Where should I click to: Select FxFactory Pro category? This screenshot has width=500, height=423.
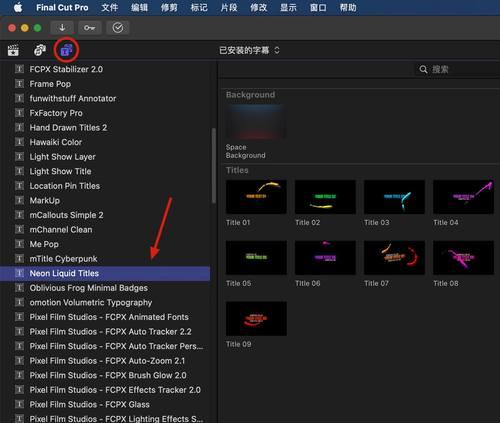105,113
